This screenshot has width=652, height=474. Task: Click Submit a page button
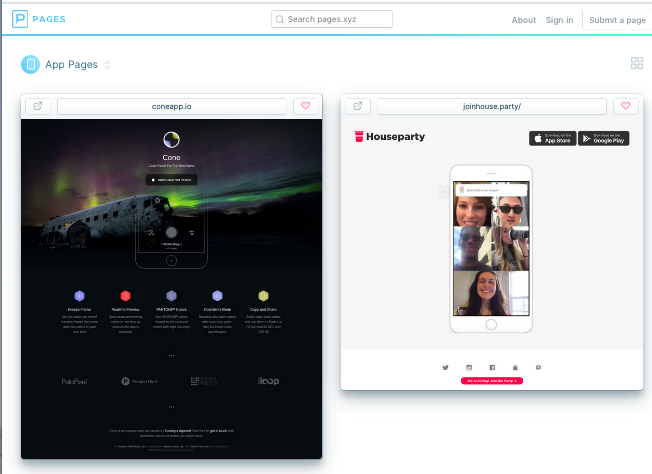(x=617, y=20)
